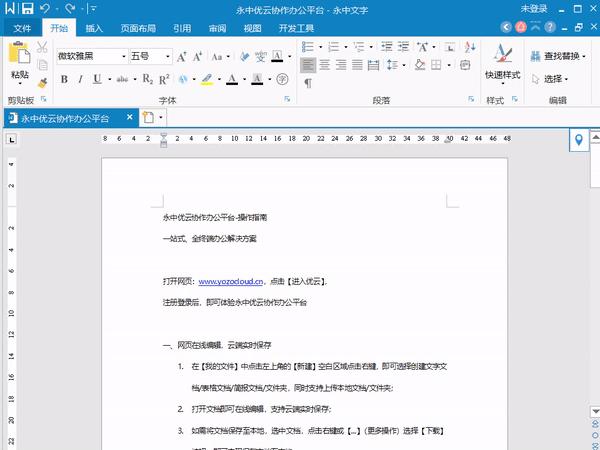600x450 pixels.
Task: Apply Subscript R₂ formatting
Action: tap(148, 79)
